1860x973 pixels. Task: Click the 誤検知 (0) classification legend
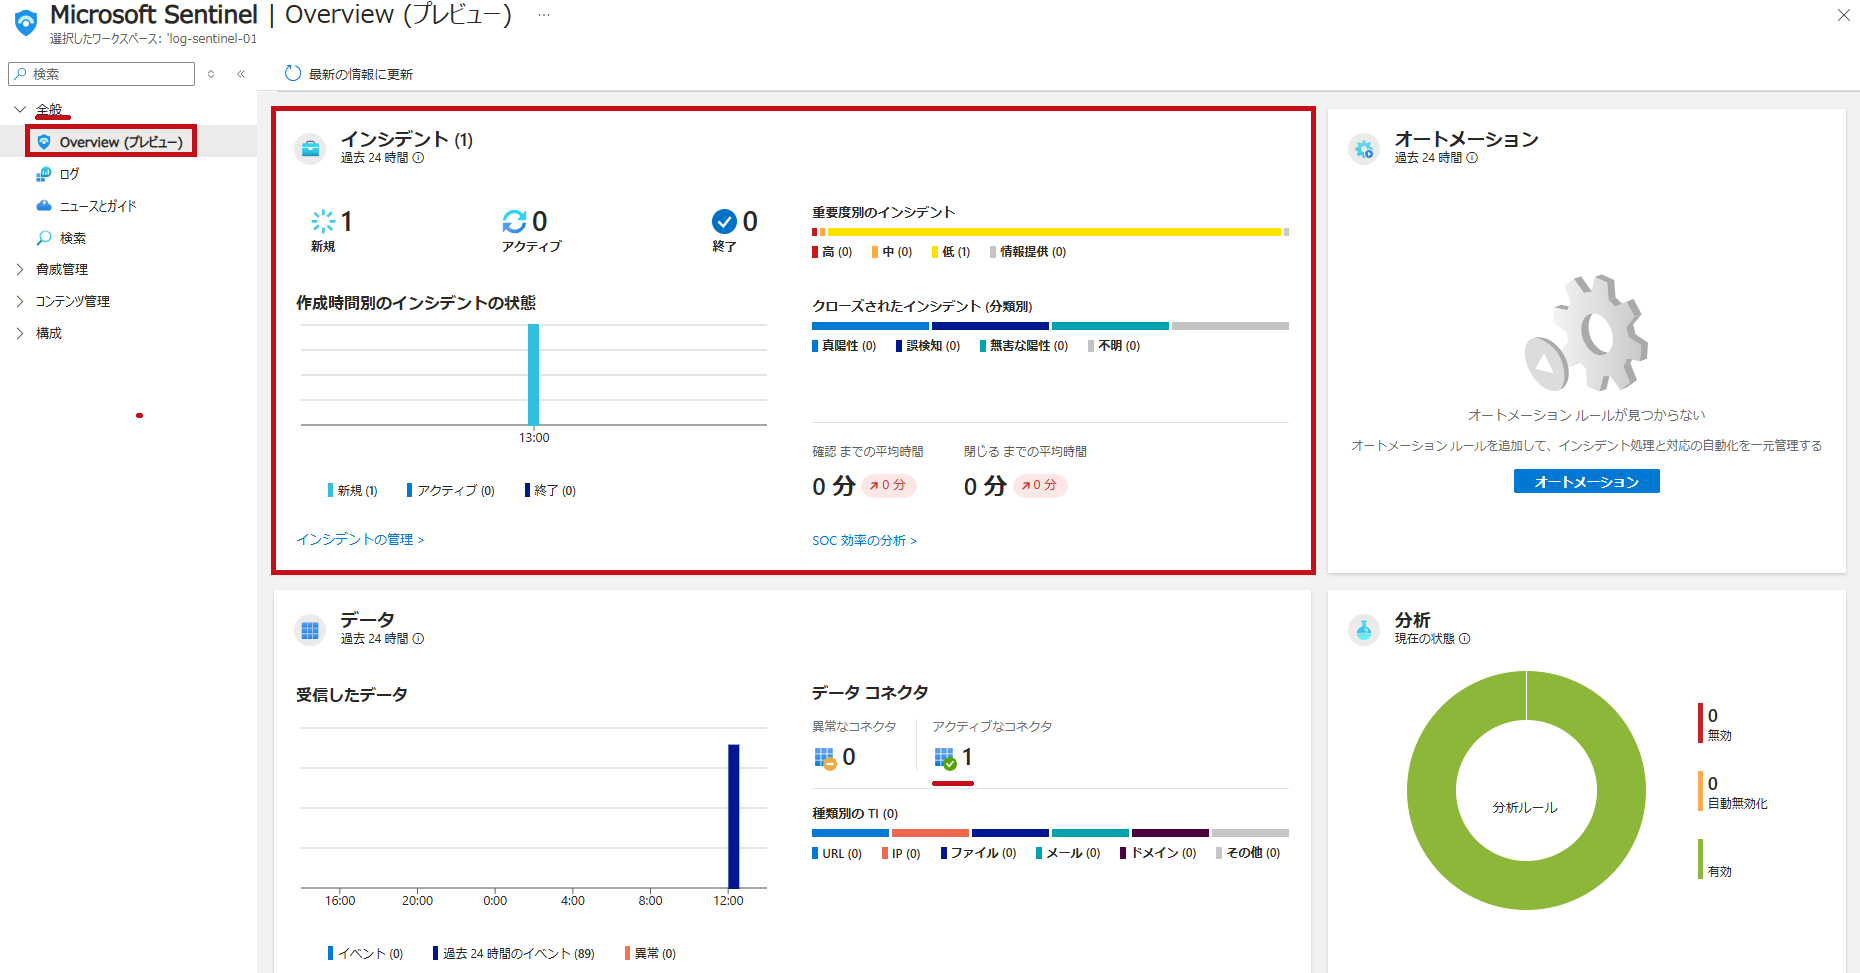click(x=928, y=346)
